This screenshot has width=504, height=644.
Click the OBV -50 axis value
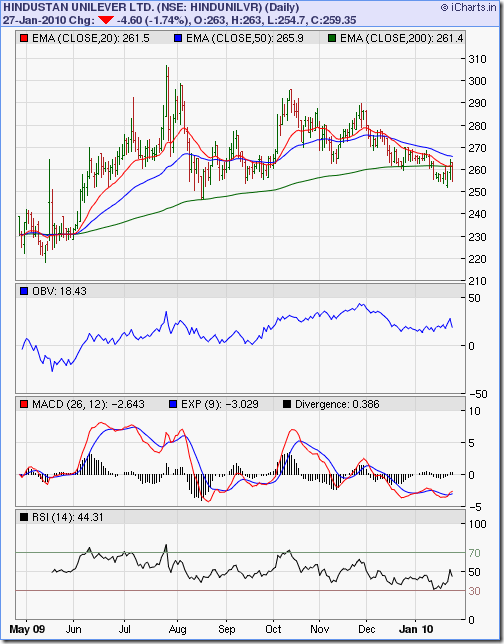477,394
